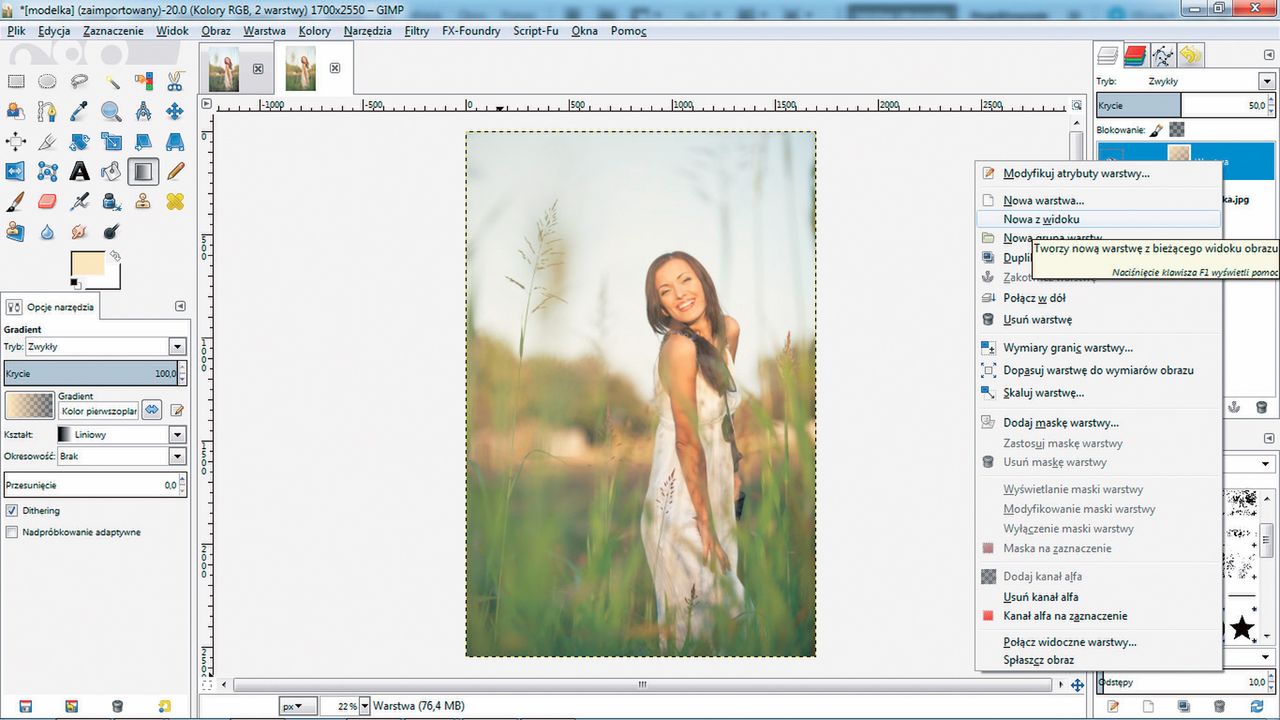Open the Script-Fu menu
This screenshot has height=720, width=1280.
pos(536,31)
